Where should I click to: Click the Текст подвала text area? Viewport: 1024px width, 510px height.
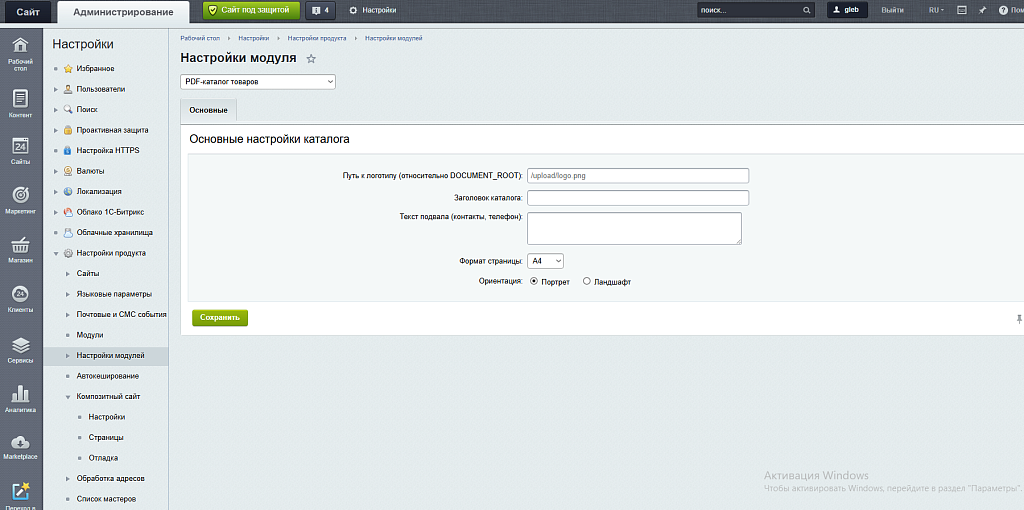pos(634,228)
